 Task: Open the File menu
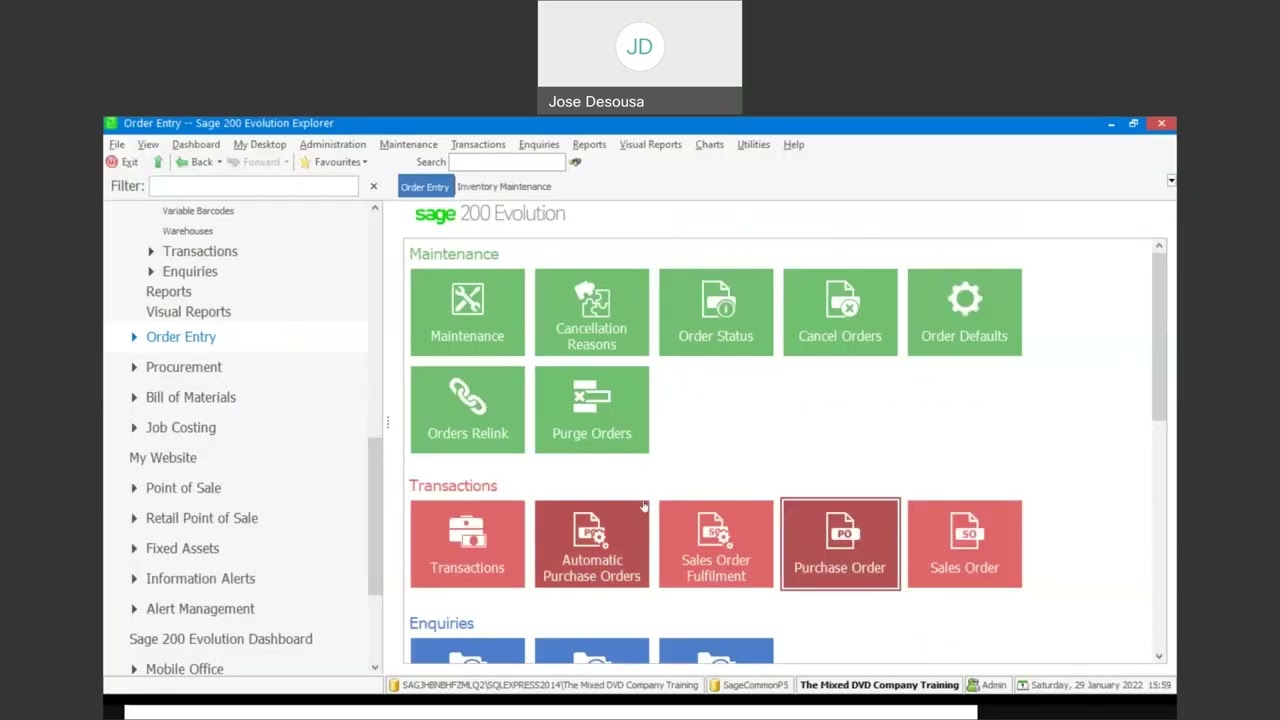(x=117, y=144)
